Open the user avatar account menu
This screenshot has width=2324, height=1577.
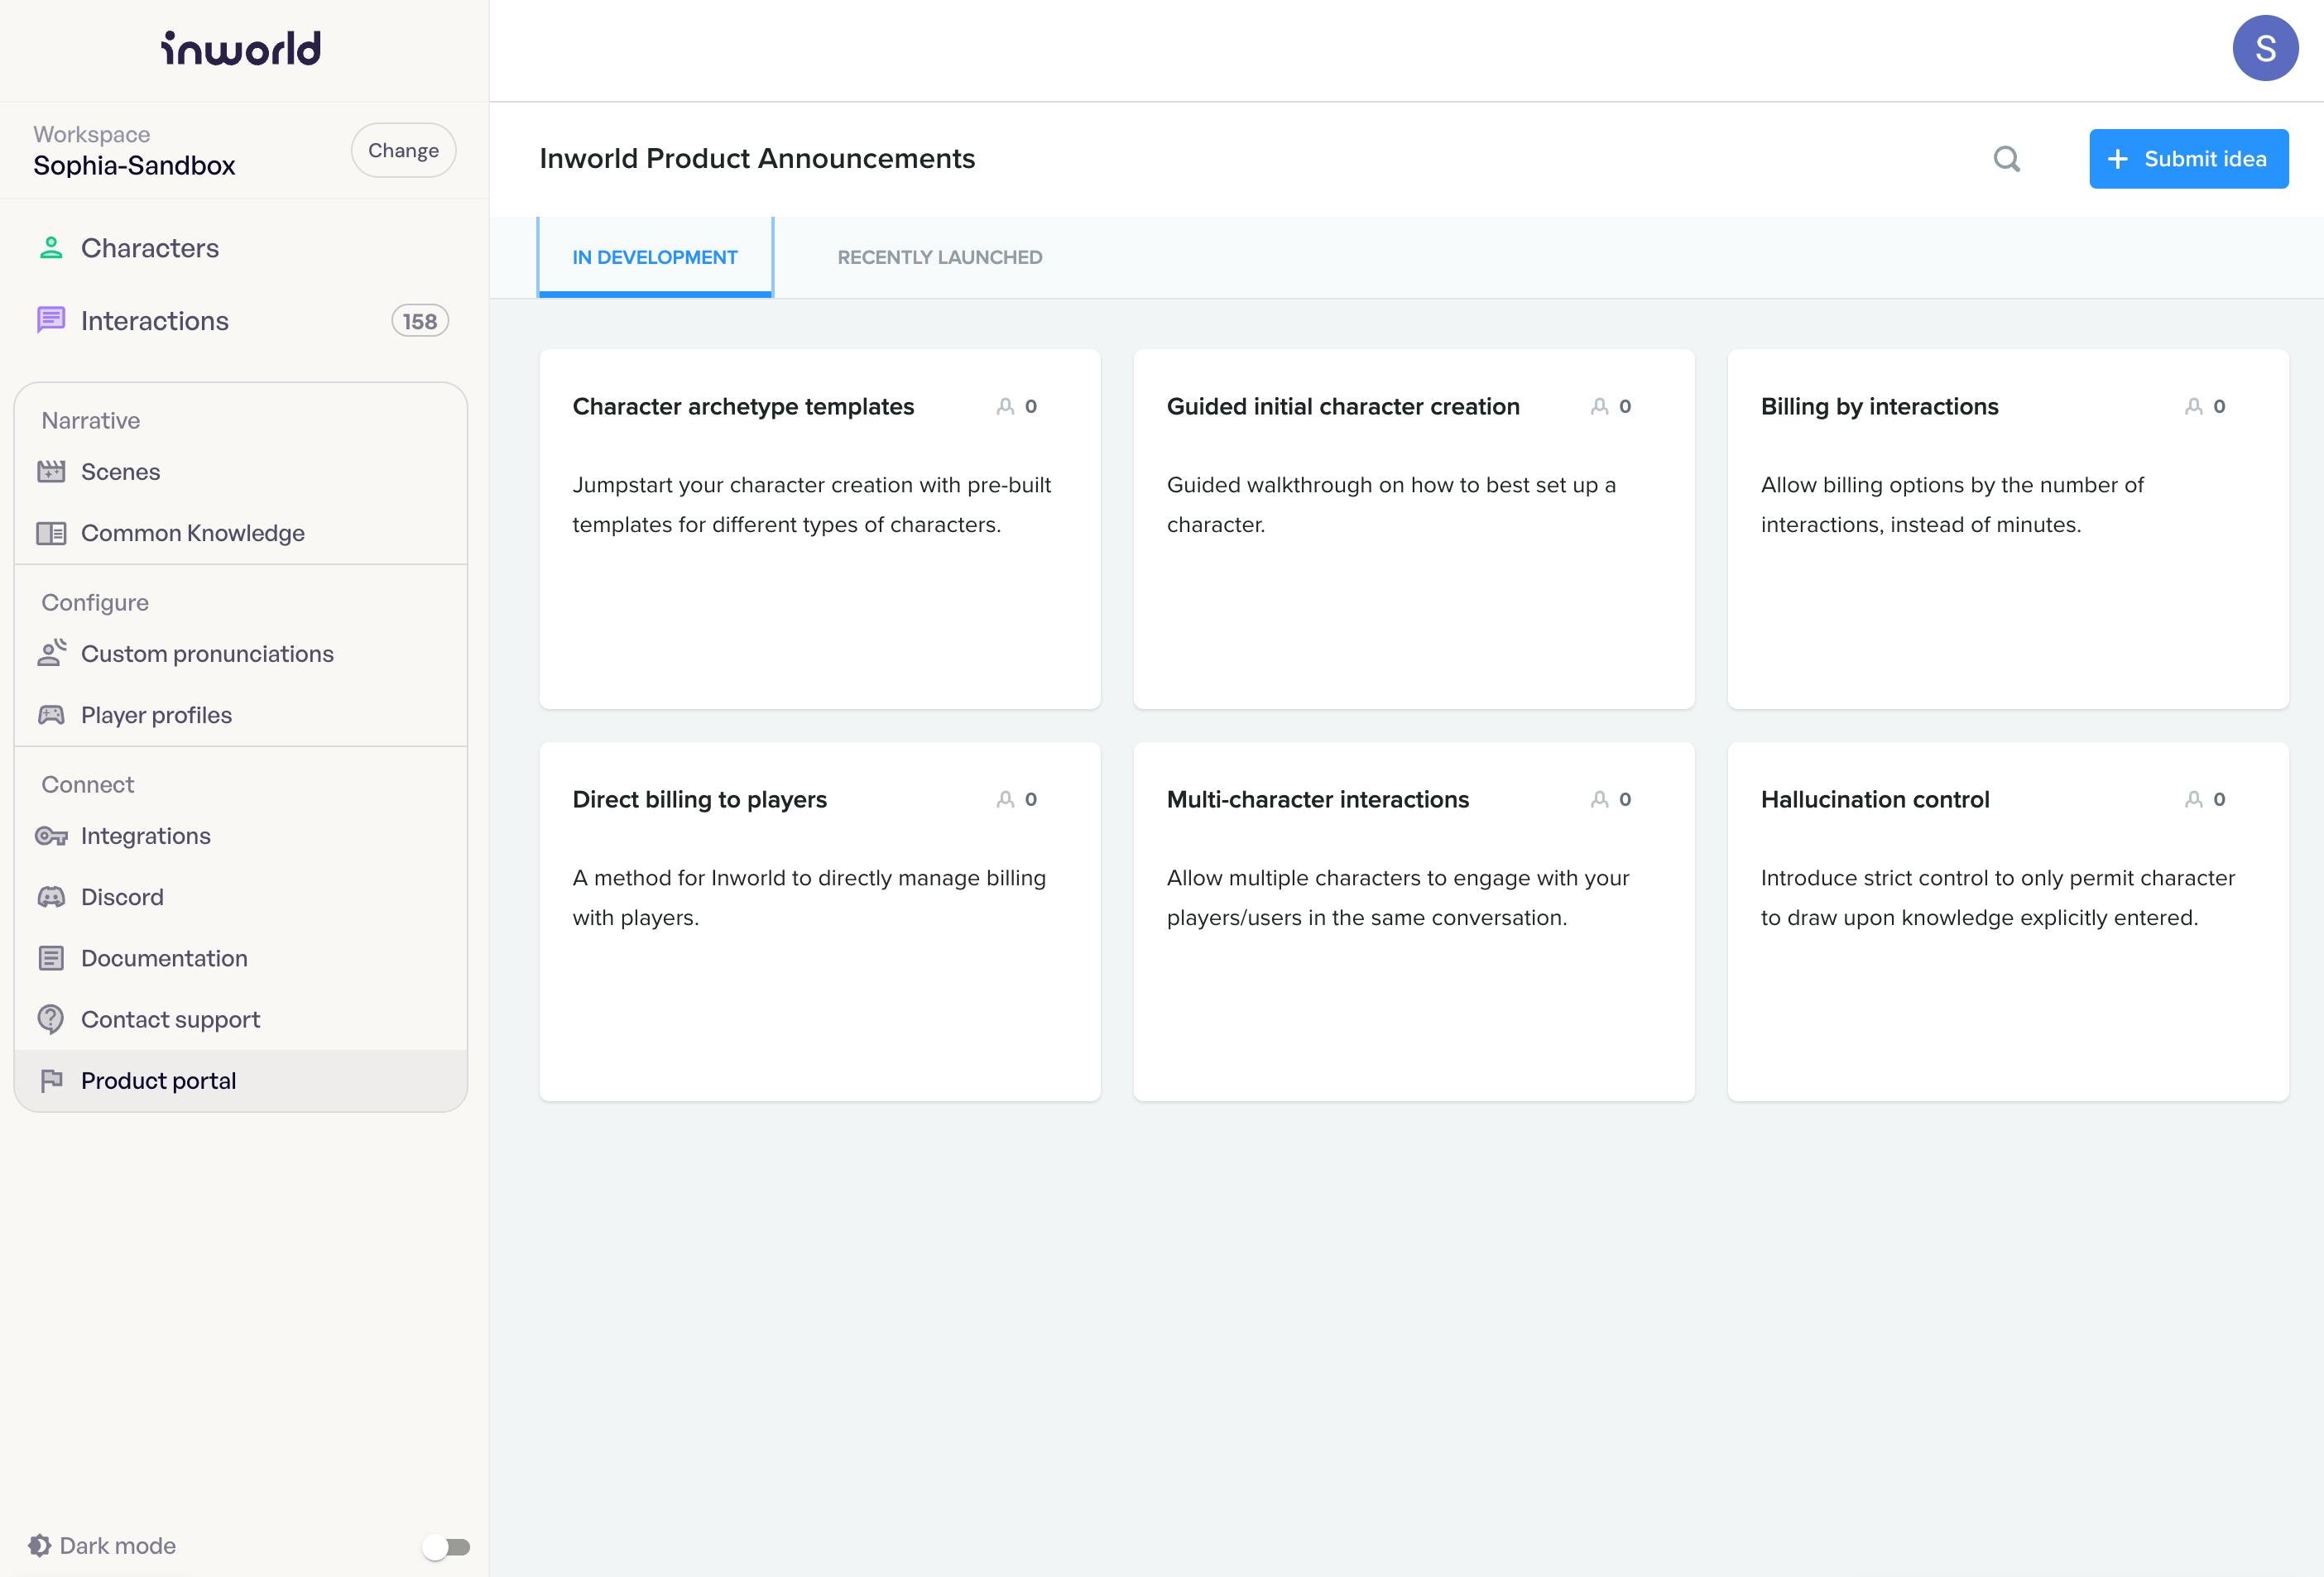click(2264, 49)
